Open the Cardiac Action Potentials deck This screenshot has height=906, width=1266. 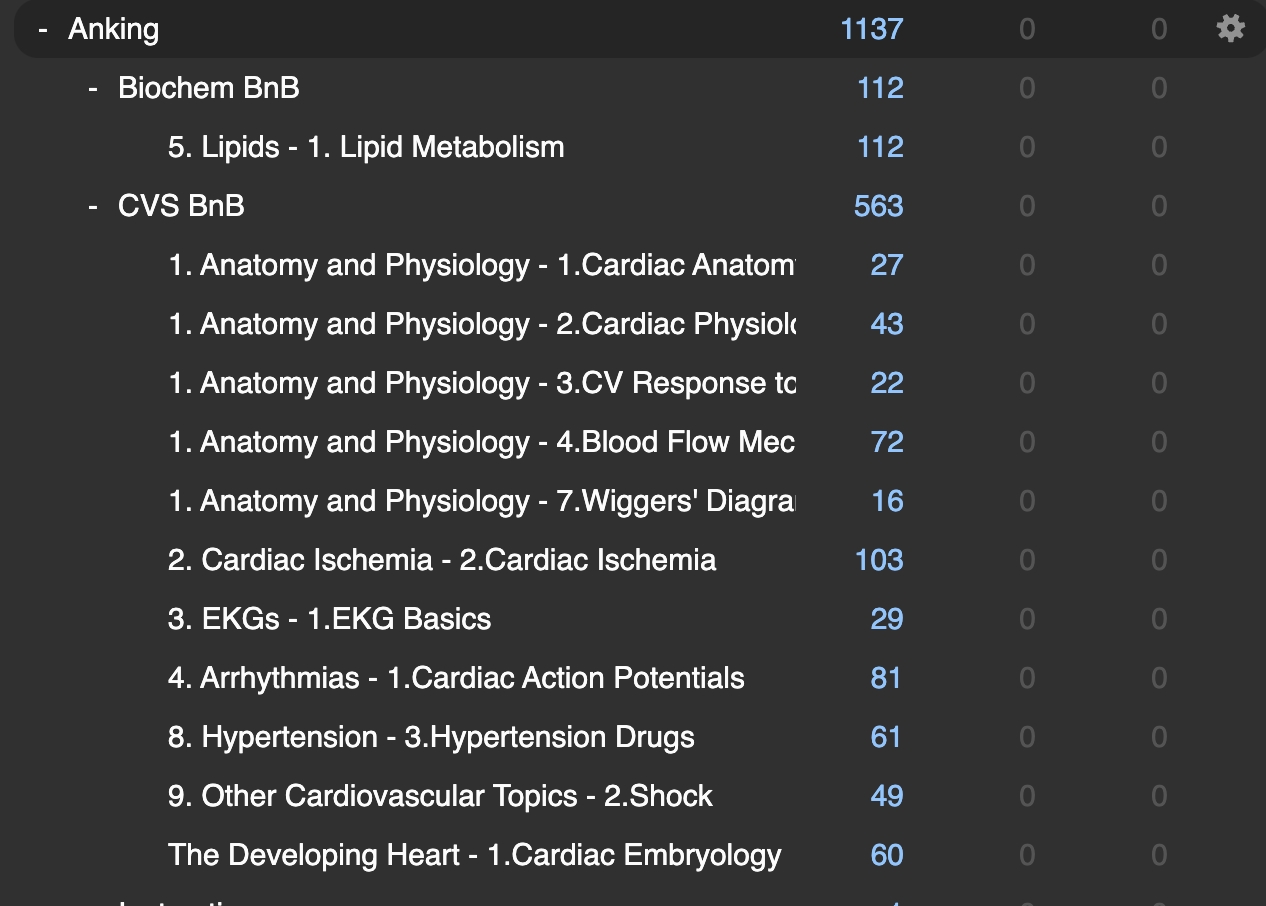(x=456, y=678)
